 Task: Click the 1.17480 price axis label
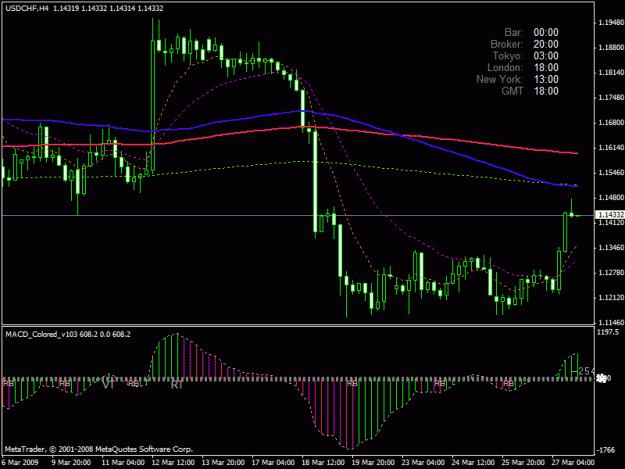tap(611, 98)
